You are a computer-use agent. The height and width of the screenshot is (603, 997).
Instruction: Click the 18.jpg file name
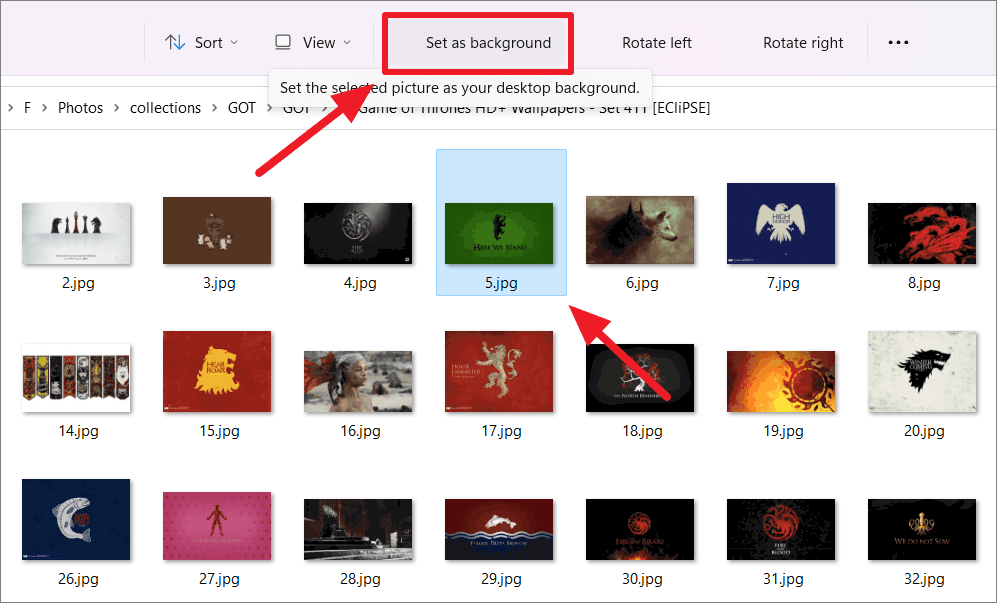coord(642,431)
